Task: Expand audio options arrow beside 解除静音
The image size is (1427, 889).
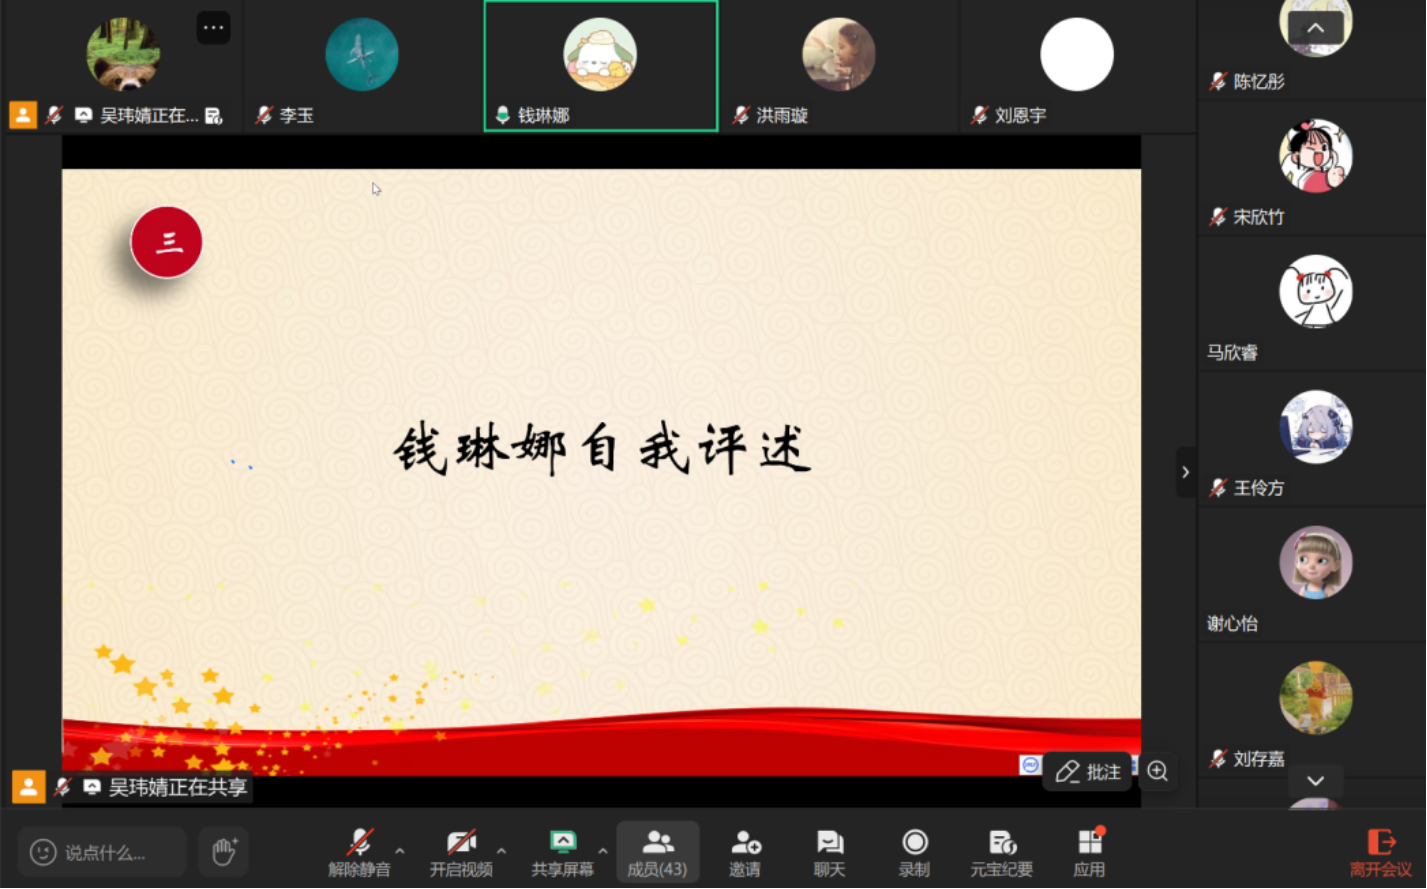Action: click(400, 851)
